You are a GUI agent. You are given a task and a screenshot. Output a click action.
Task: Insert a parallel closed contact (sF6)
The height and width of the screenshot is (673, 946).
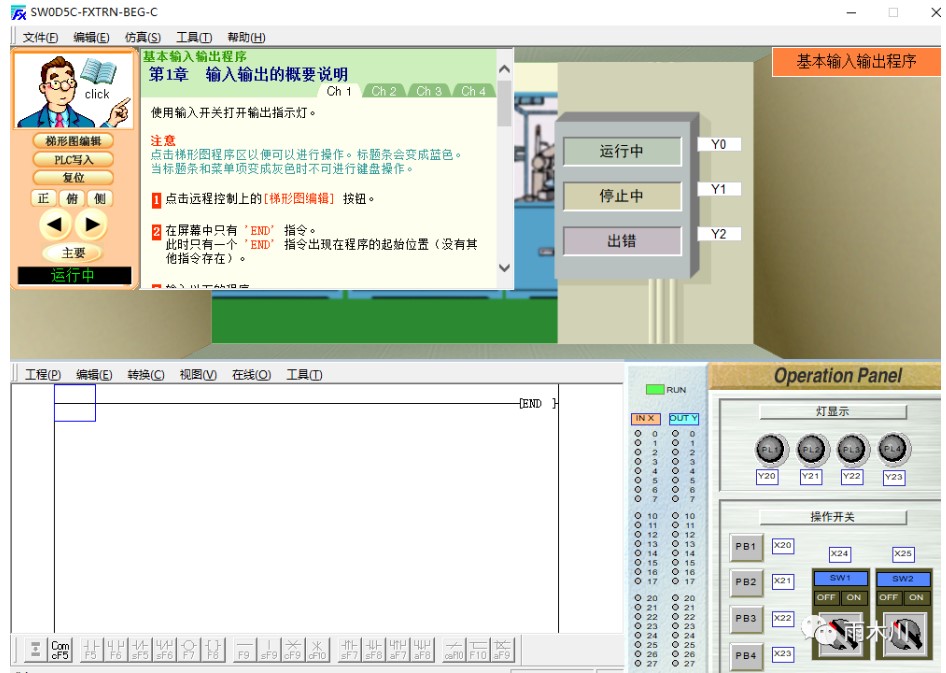(164, 649)
